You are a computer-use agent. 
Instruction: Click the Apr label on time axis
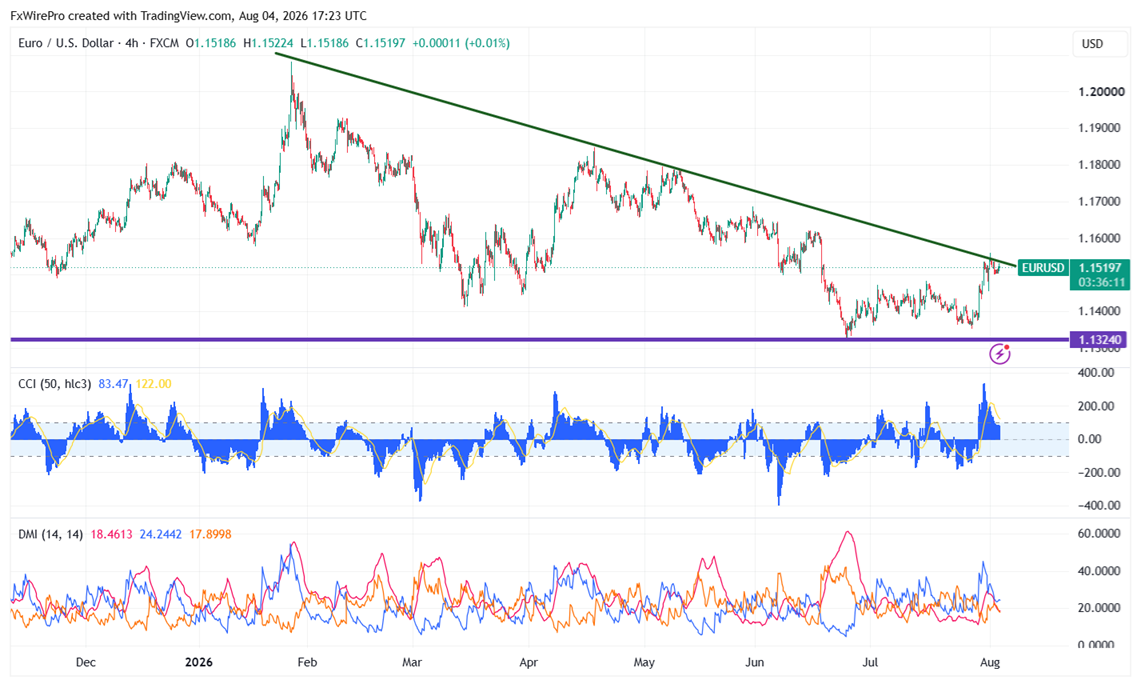click(529, 662)
